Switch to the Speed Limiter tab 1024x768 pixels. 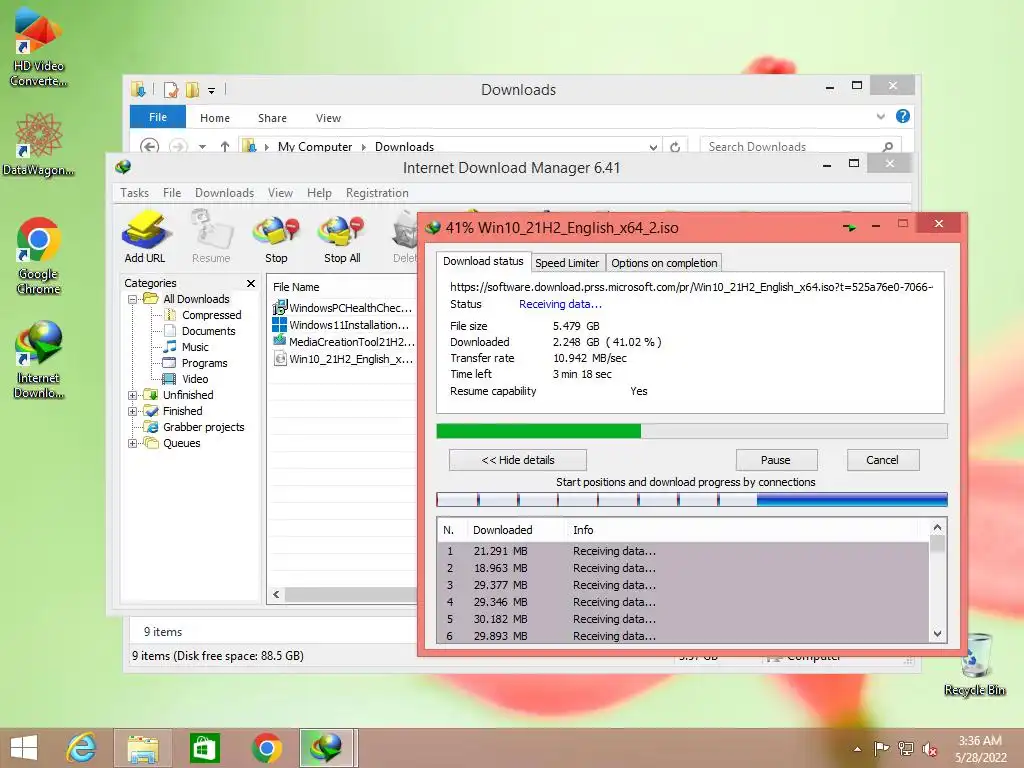point(567,263)
